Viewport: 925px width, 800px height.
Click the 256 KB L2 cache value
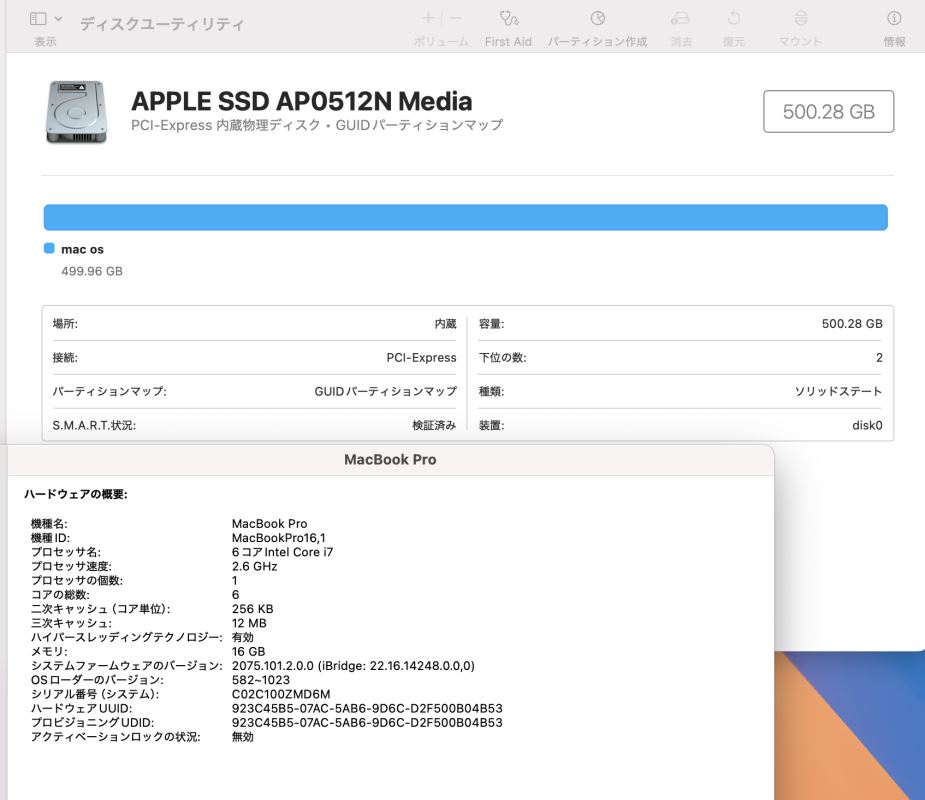pyautogui.click(x=252, y=609)
